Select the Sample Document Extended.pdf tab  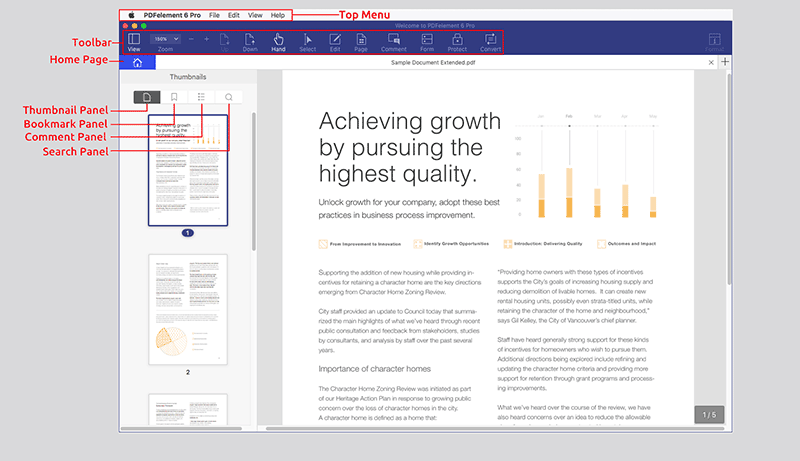point(433,63)
